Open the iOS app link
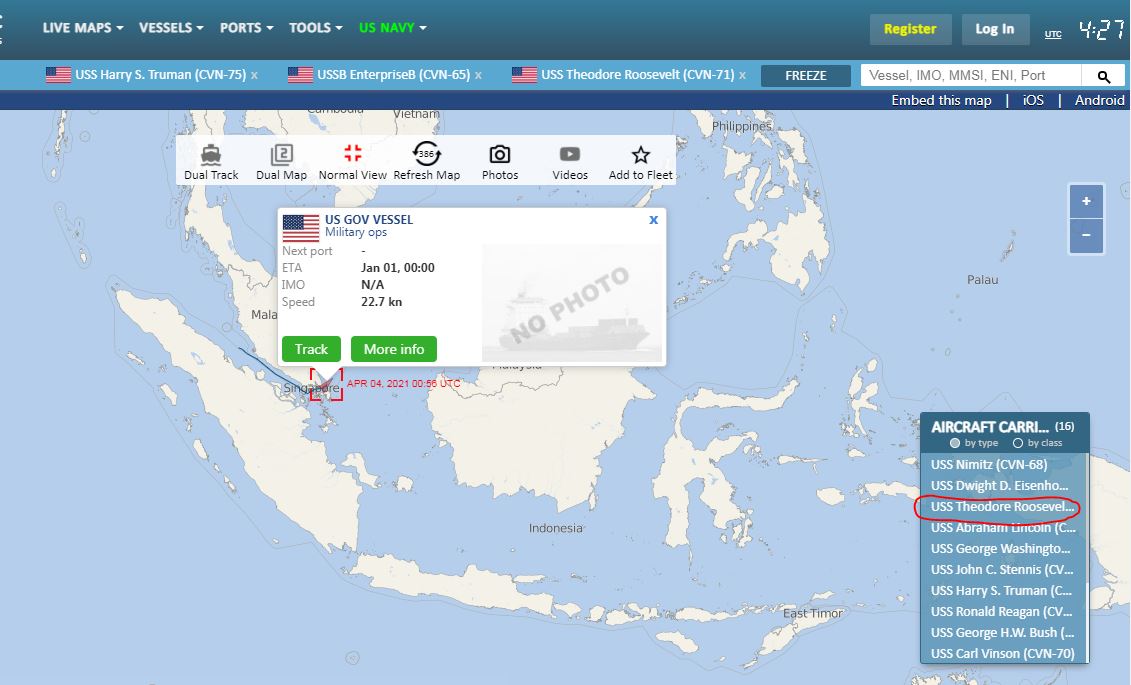 click(1033, 100)
